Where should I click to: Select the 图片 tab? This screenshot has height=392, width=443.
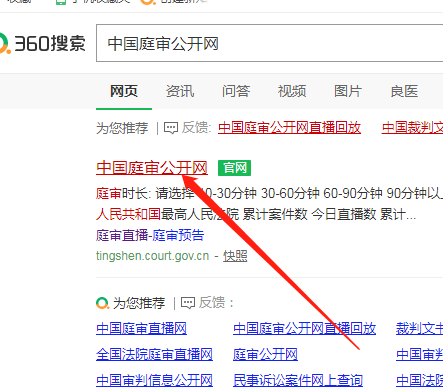tap(348, 91)
